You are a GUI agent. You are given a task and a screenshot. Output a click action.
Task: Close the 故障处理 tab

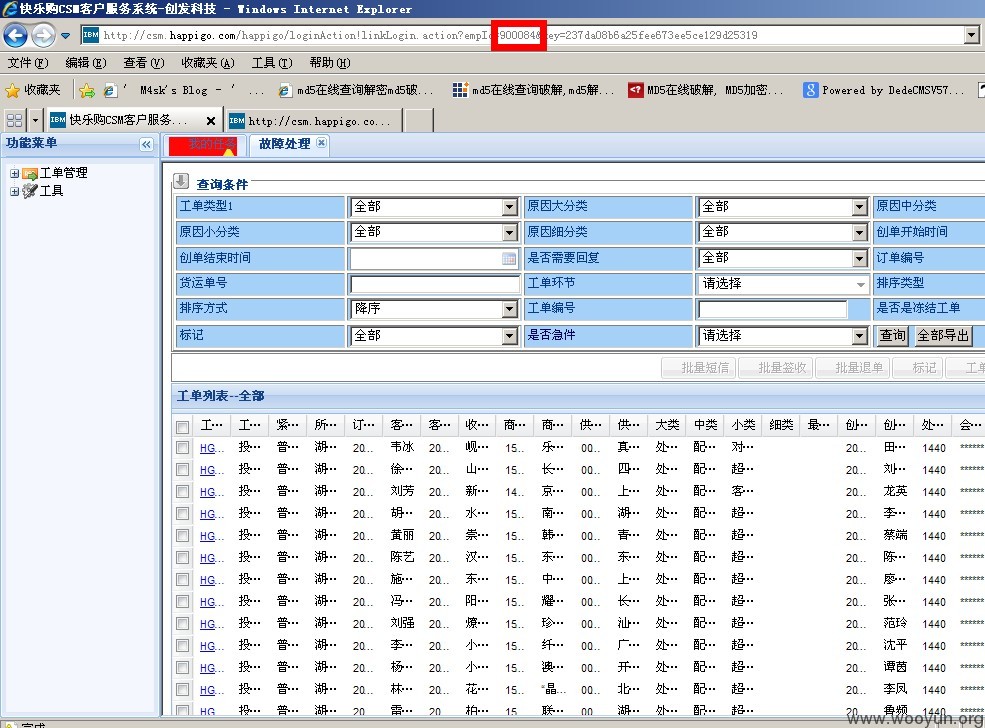pyautogui.click(x=321, y=143)
